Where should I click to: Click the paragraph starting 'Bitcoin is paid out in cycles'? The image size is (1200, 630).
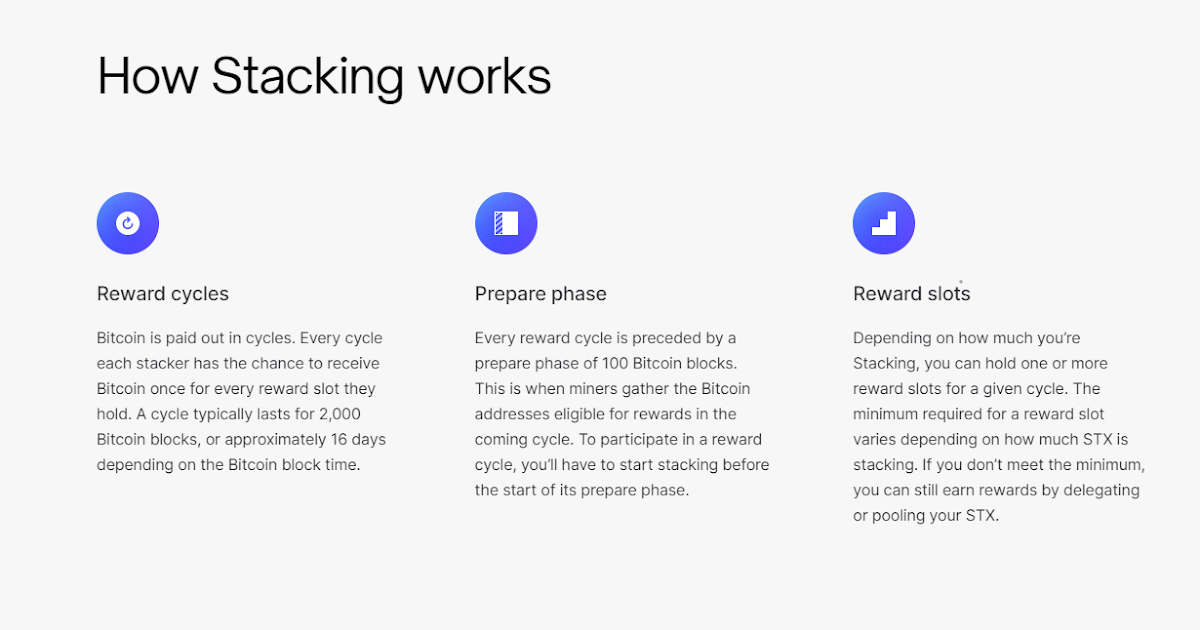pyautogui.click(x=241, y=401)
